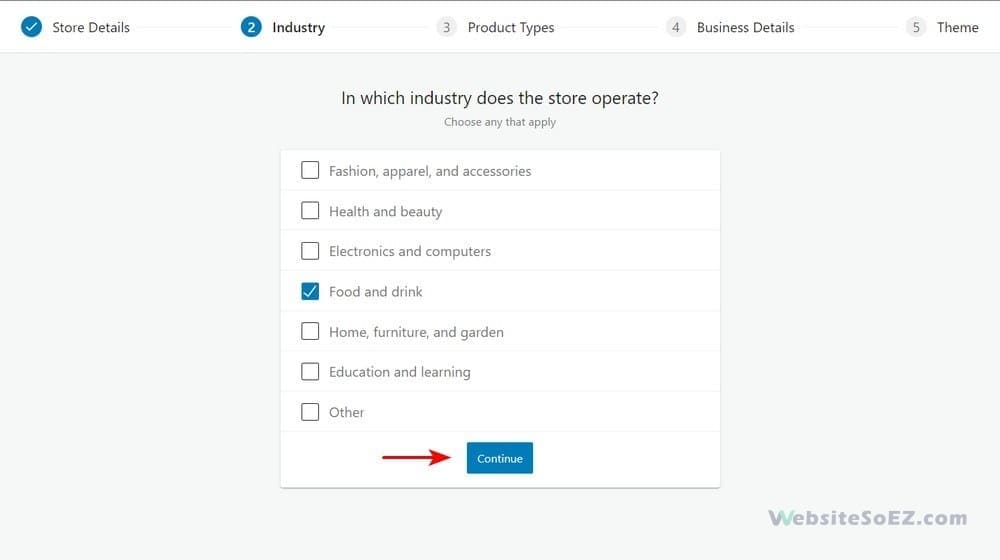The width and height of the screenshot is (1000, 560).
Task: Enable the Education and learning checkbox
Action: tap(310, 371)
